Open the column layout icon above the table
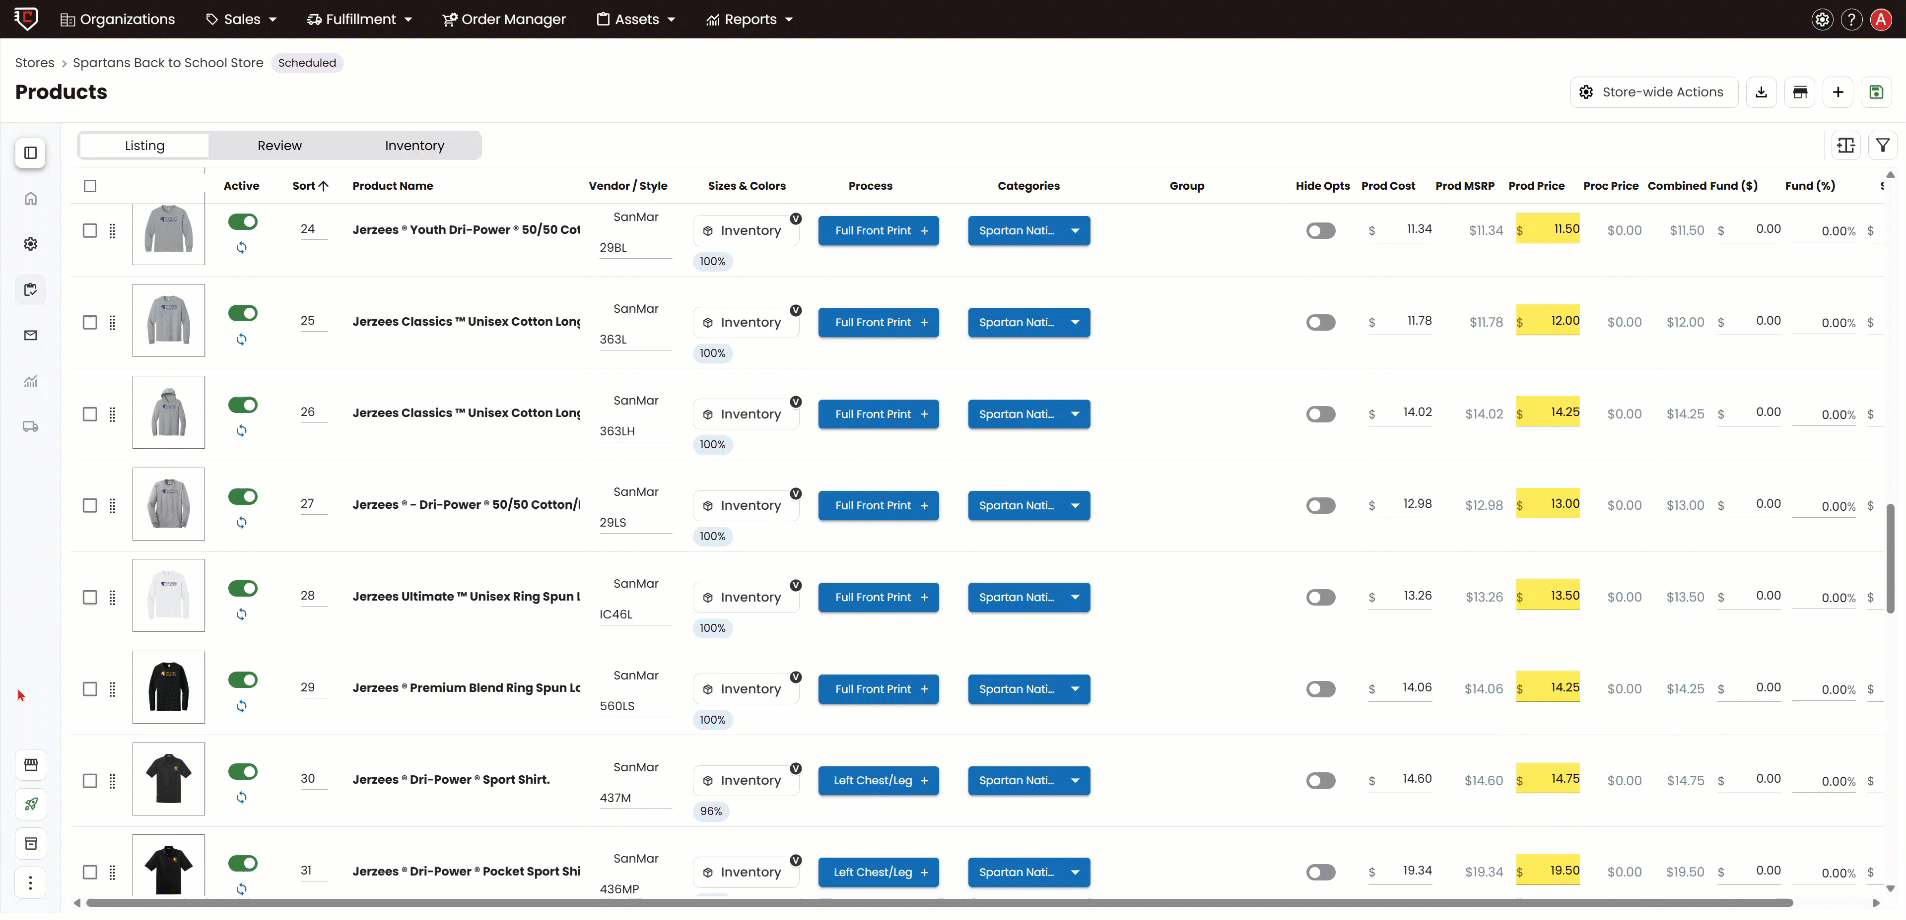1906x920 pixels. (x=1846, y=146)
